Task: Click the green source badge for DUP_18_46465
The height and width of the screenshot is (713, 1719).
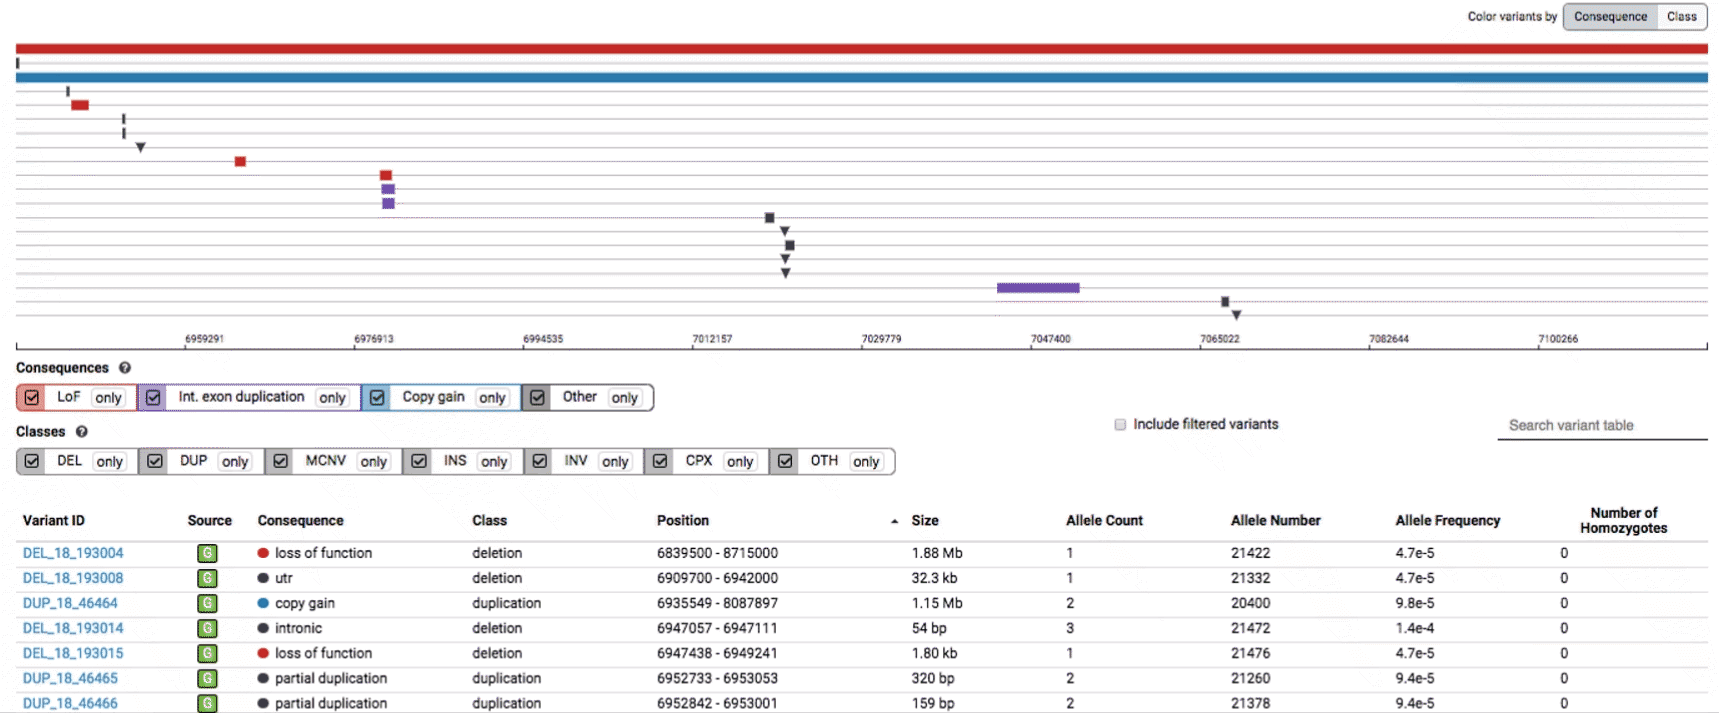Action: click(207, 678)
